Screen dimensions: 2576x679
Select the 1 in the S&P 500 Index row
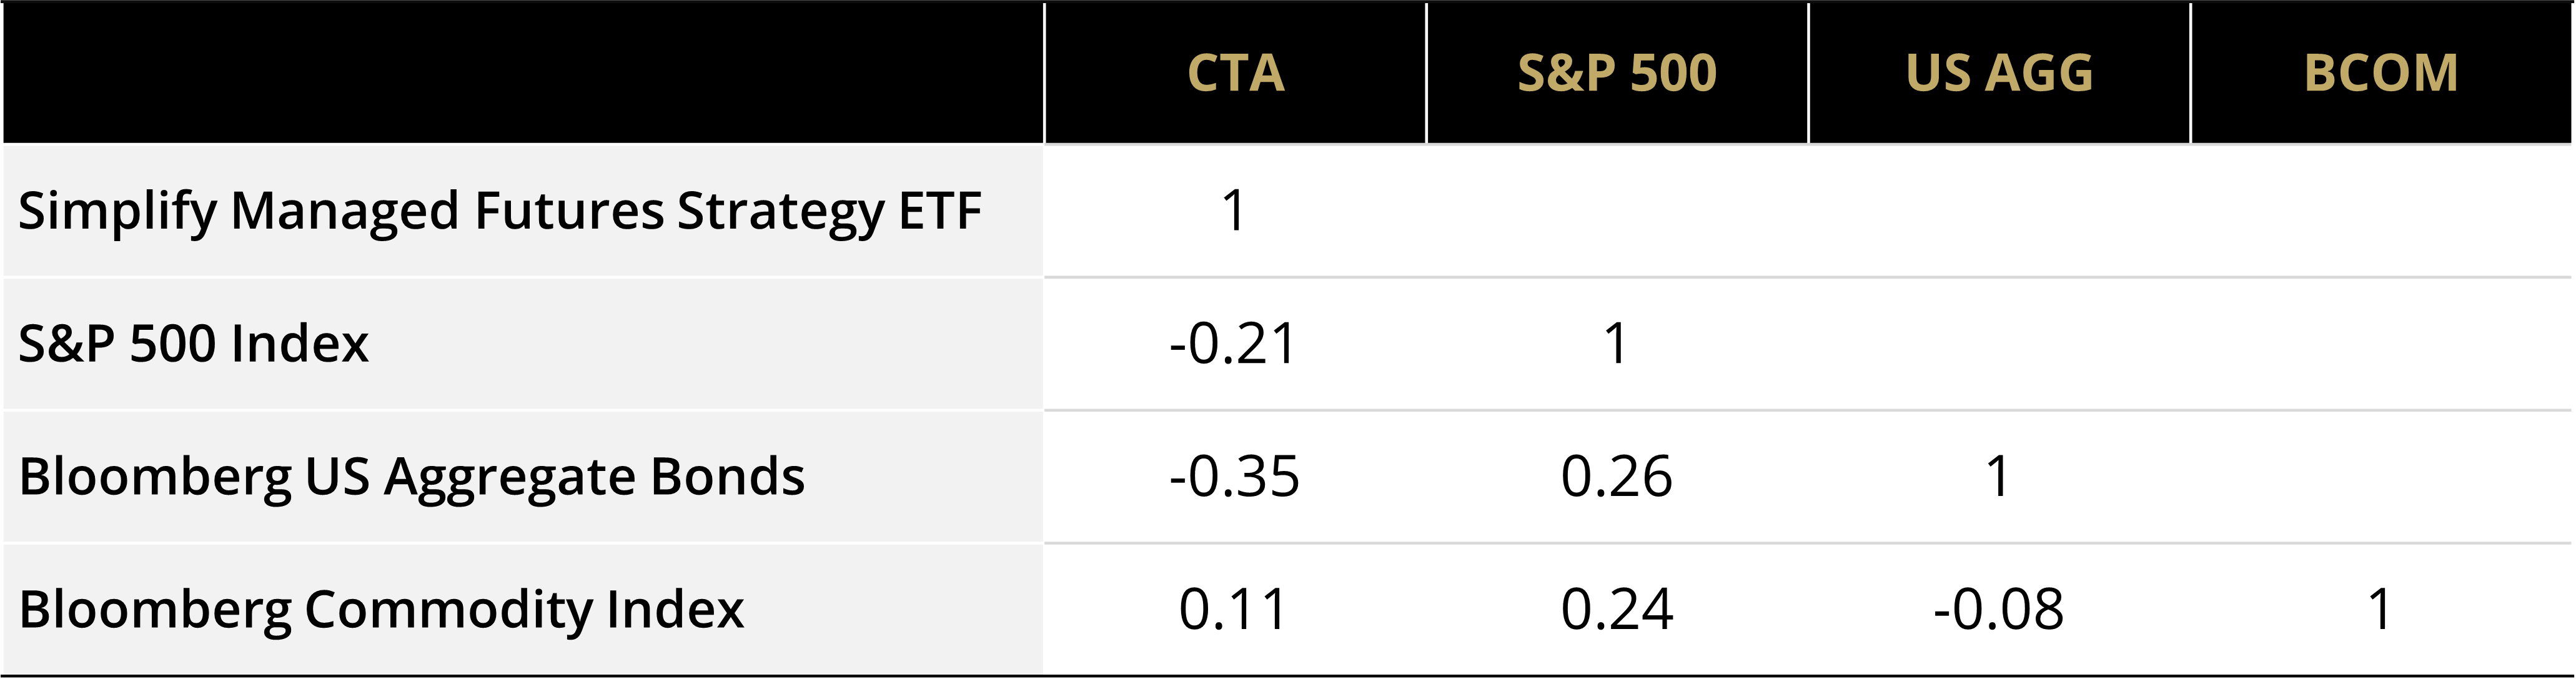(1616, 344)
